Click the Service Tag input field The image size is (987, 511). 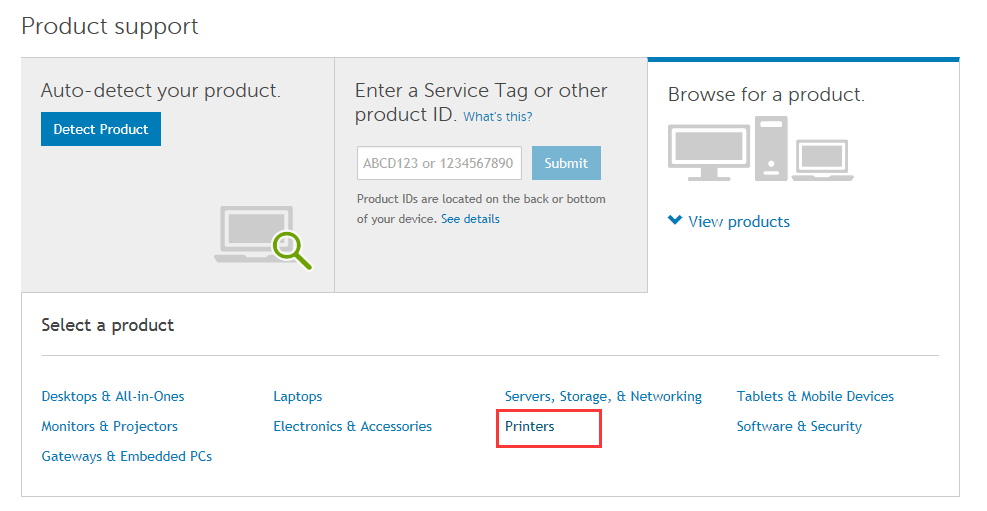coord(439,163)
